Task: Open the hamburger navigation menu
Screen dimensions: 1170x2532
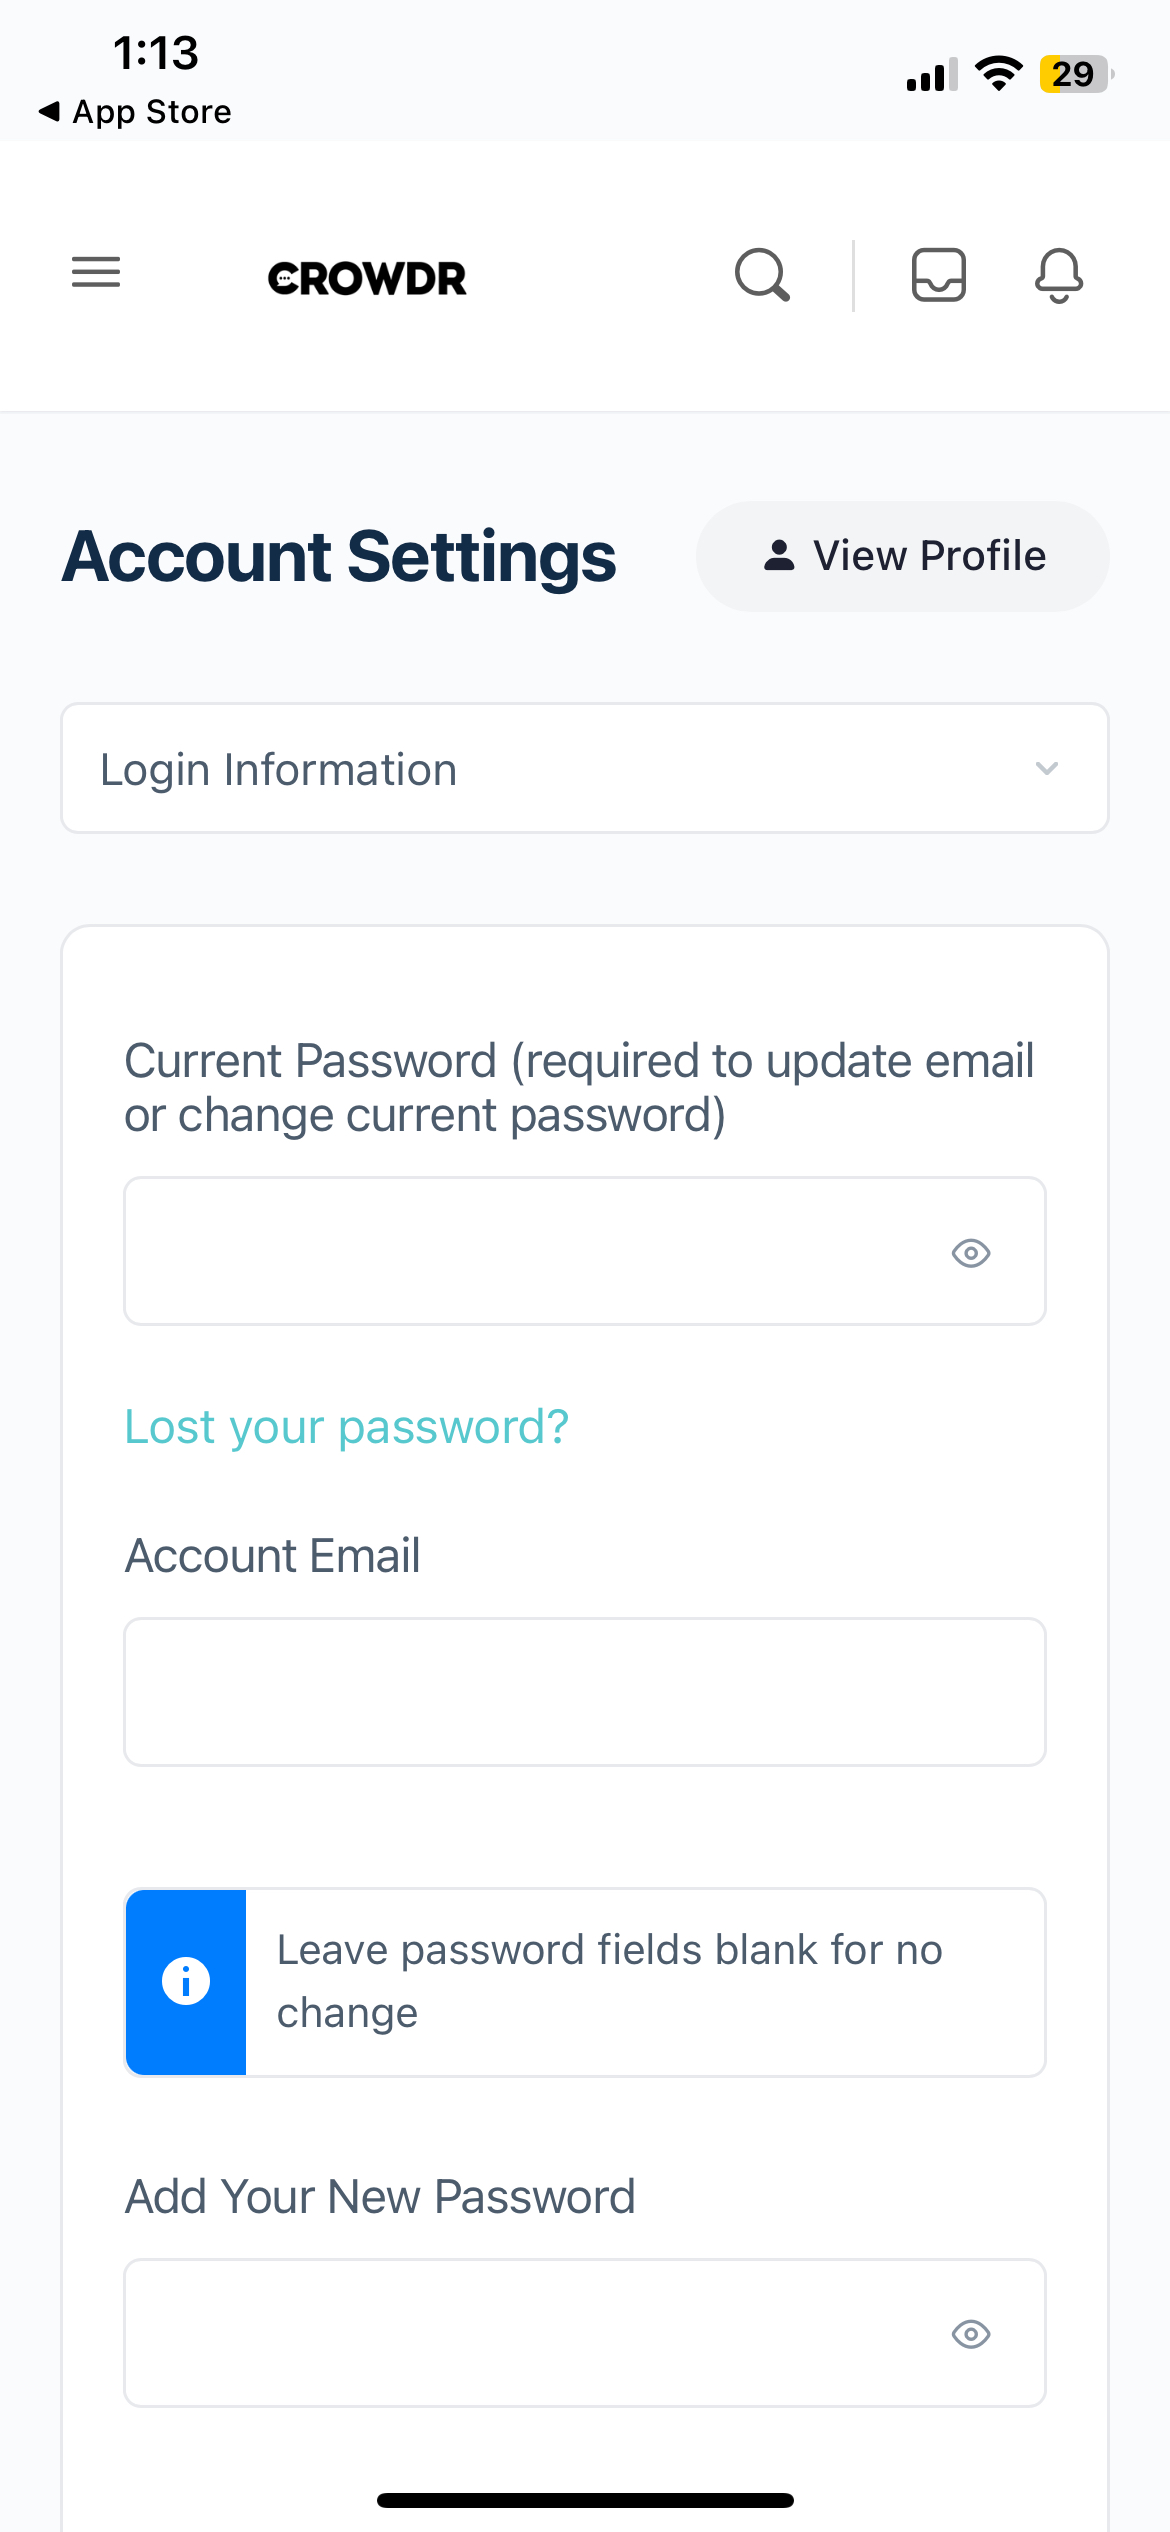Action: click(96, 272)
